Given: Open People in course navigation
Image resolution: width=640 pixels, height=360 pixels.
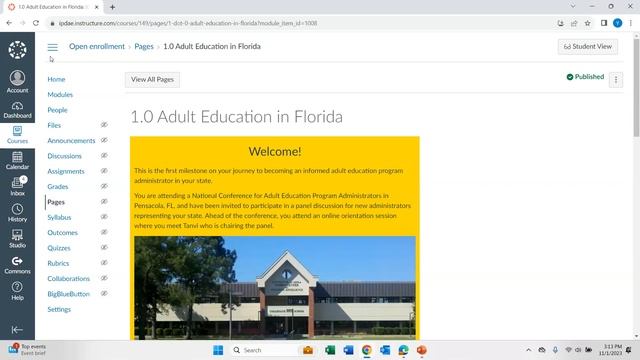Looking at the screenshot, I should point(57,110).
